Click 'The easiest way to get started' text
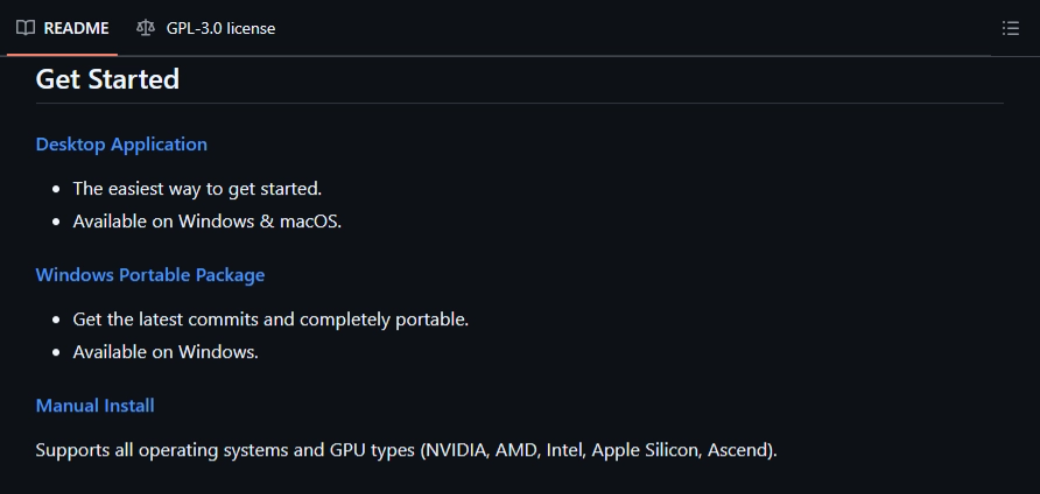The height and width of the screenshot is (494, 1040). [x=197, y=188]
